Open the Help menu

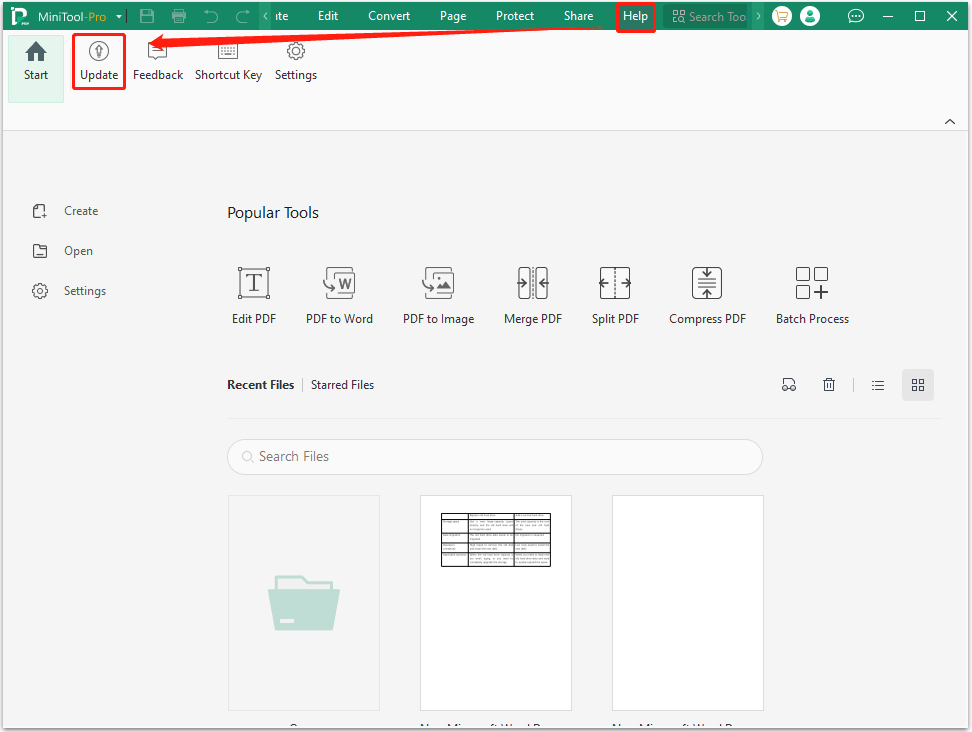(635, 15)
